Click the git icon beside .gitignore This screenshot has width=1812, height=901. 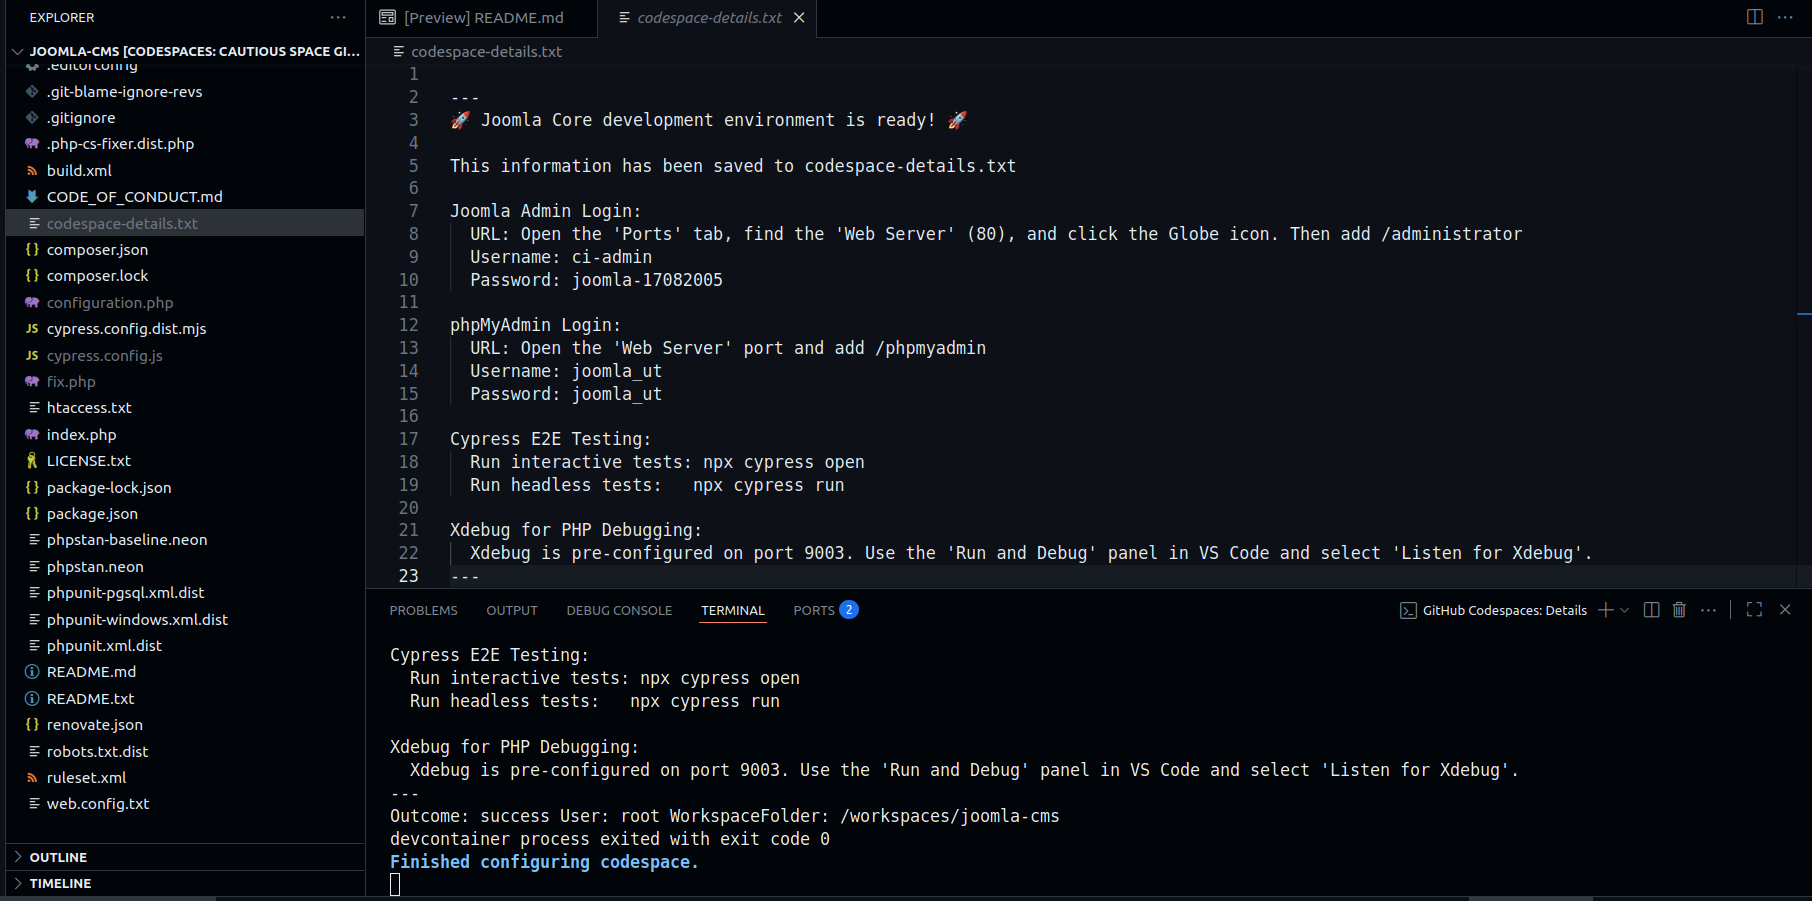[x=32, y=117]
